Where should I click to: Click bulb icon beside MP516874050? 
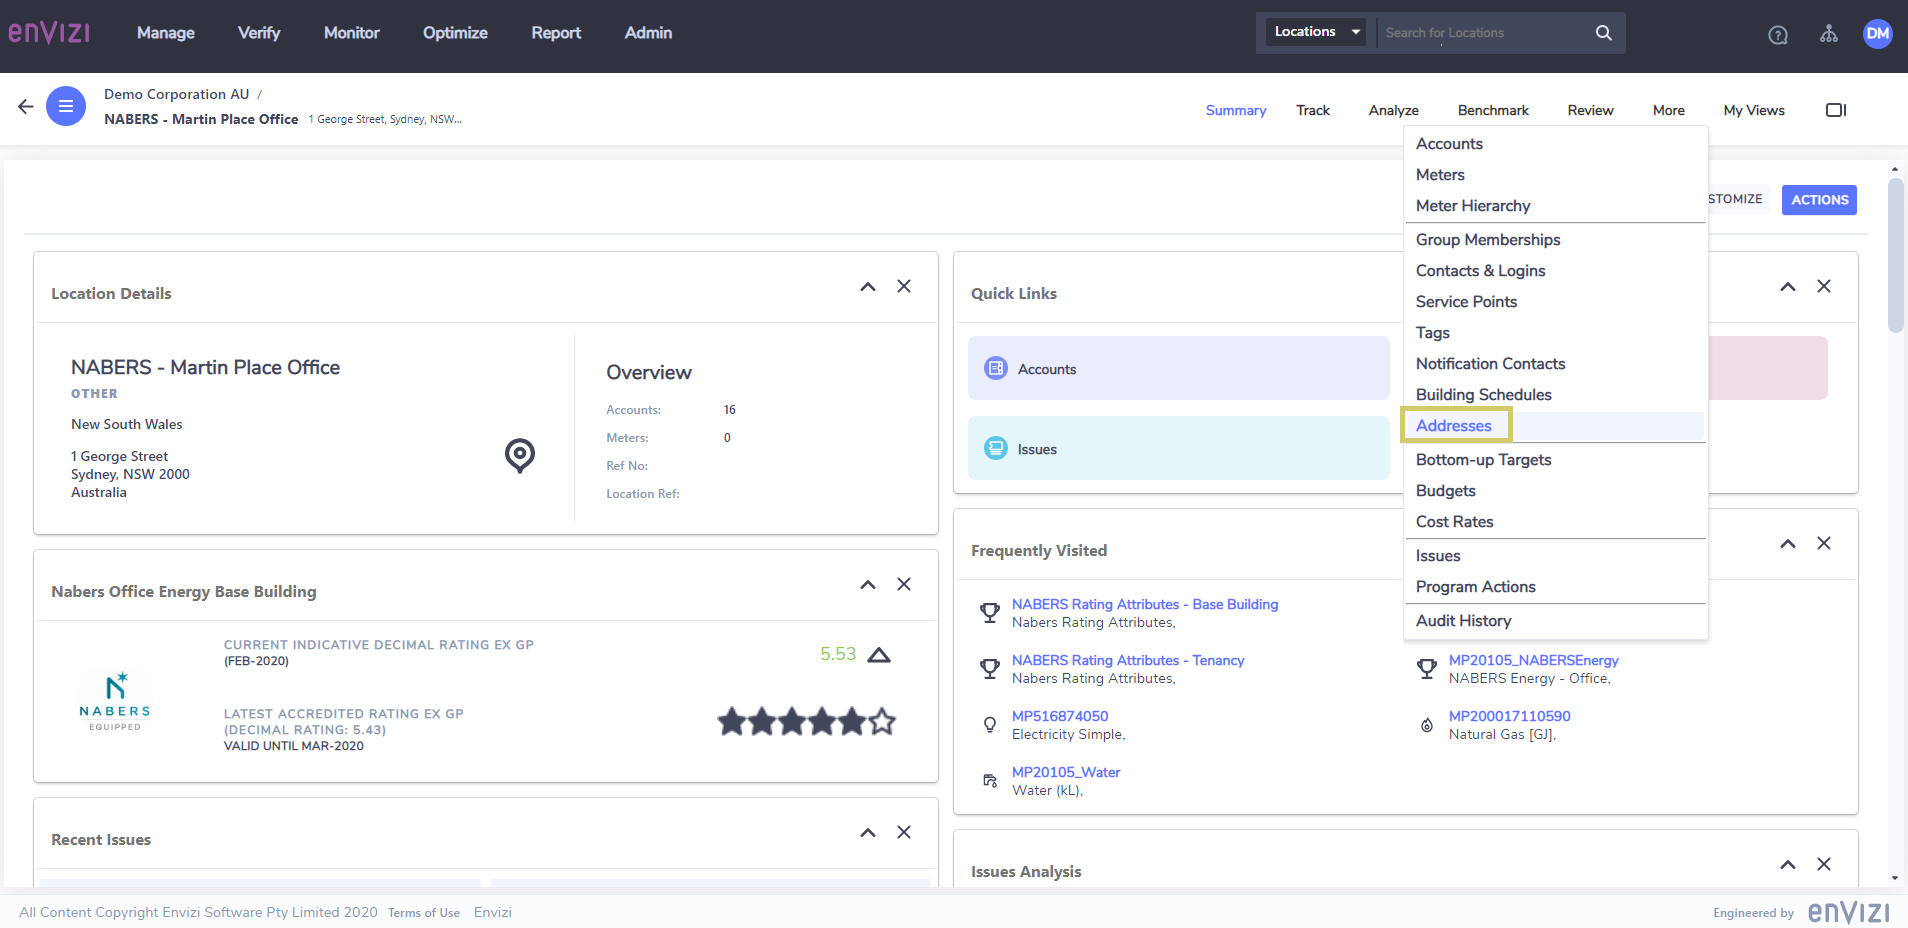990,725
